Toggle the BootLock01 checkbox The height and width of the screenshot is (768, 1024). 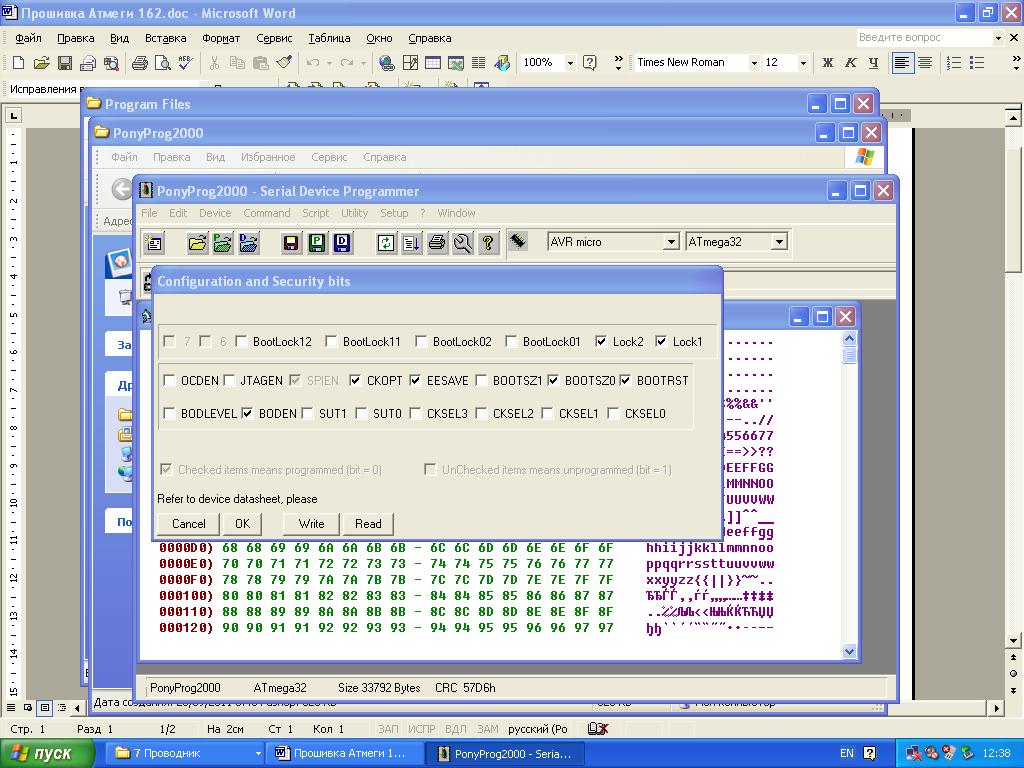[511, 342]
